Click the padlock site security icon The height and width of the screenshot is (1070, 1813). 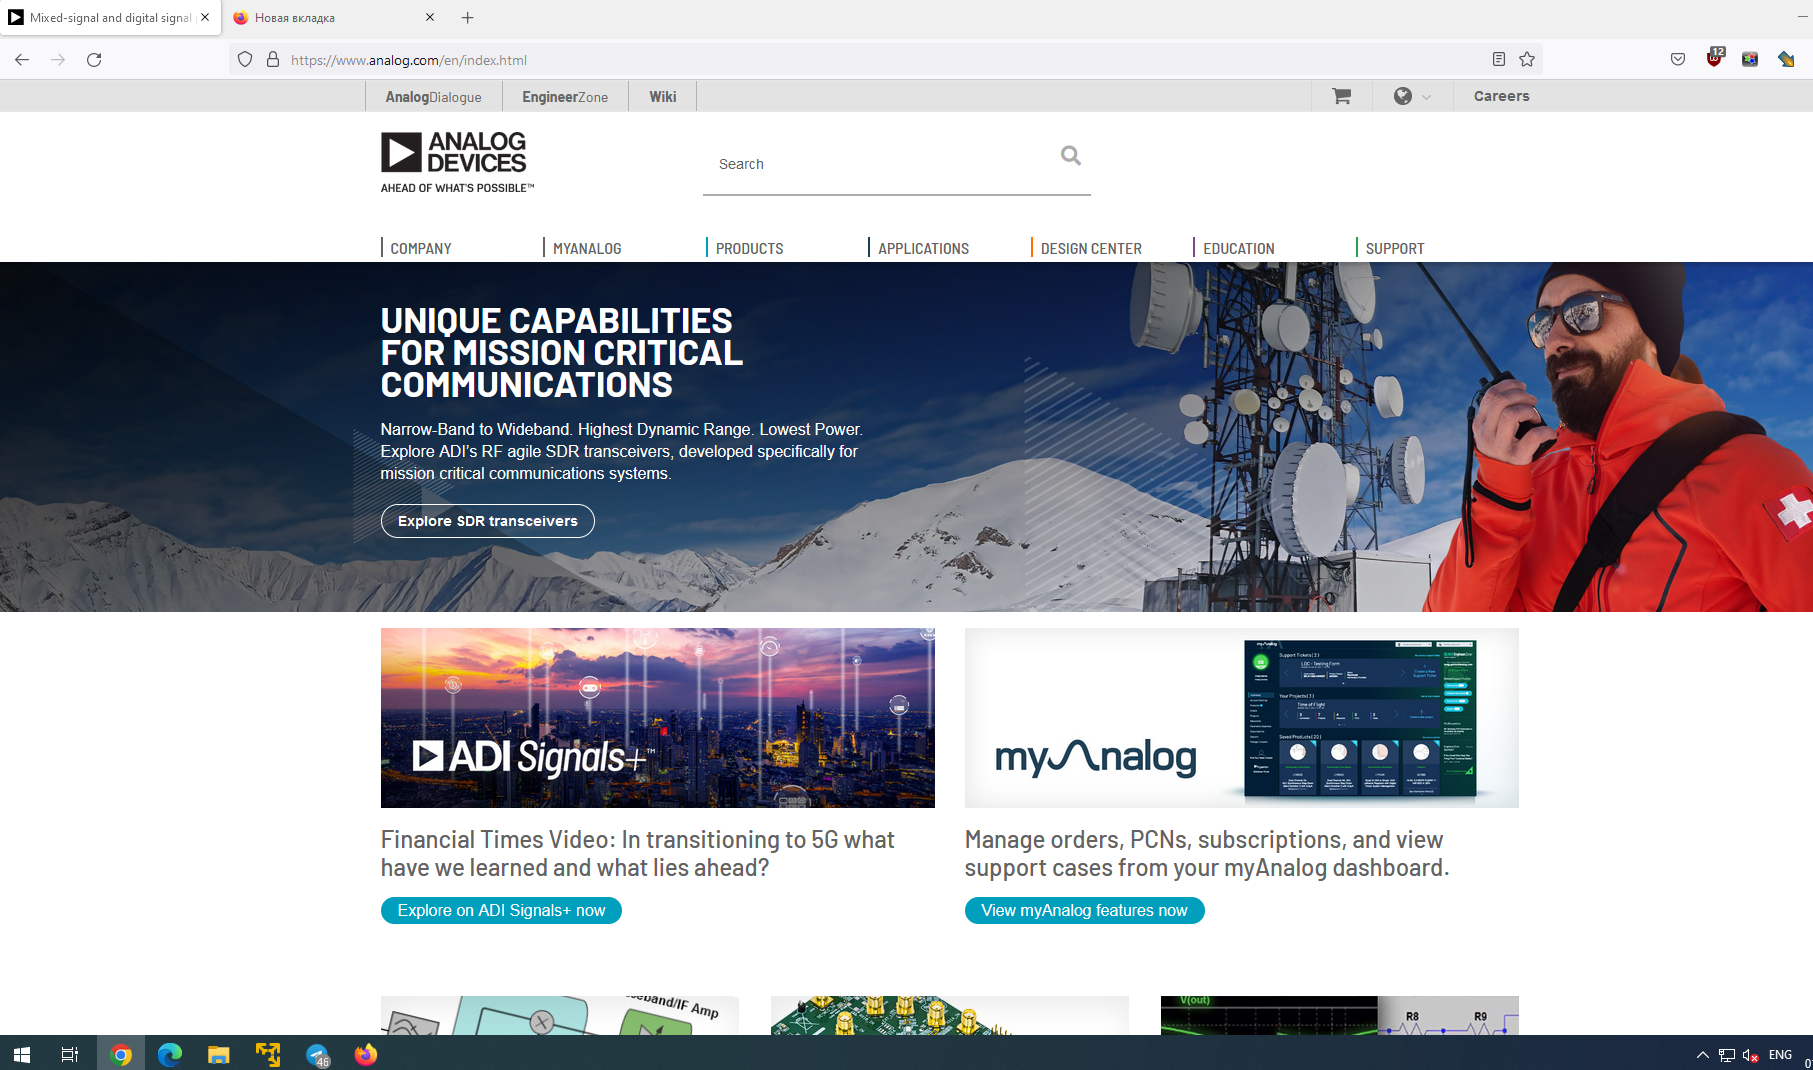(273, 60)
